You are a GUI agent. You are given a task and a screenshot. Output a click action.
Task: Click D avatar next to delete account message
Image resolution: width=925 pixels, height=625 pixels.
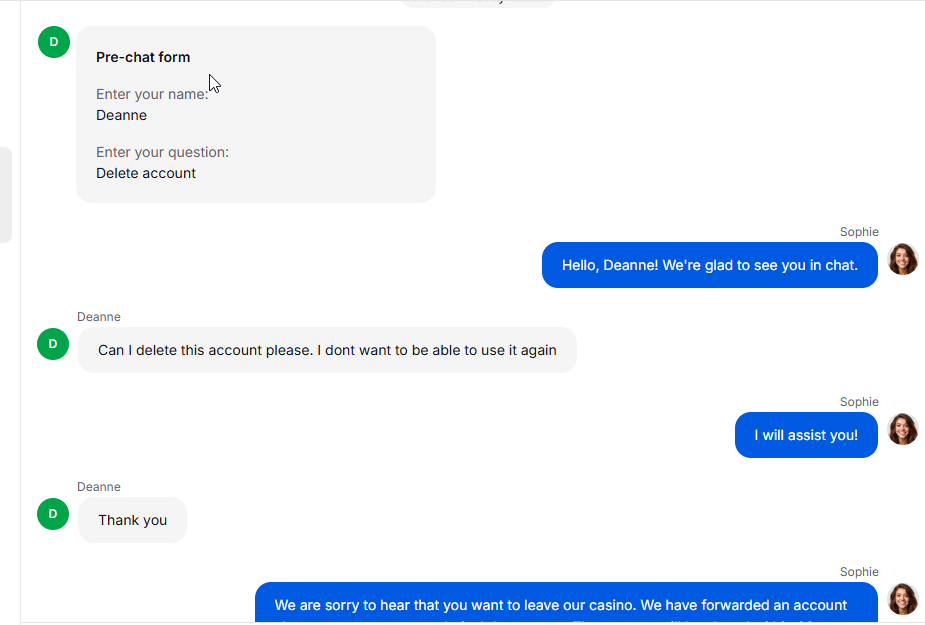(53, 344)
